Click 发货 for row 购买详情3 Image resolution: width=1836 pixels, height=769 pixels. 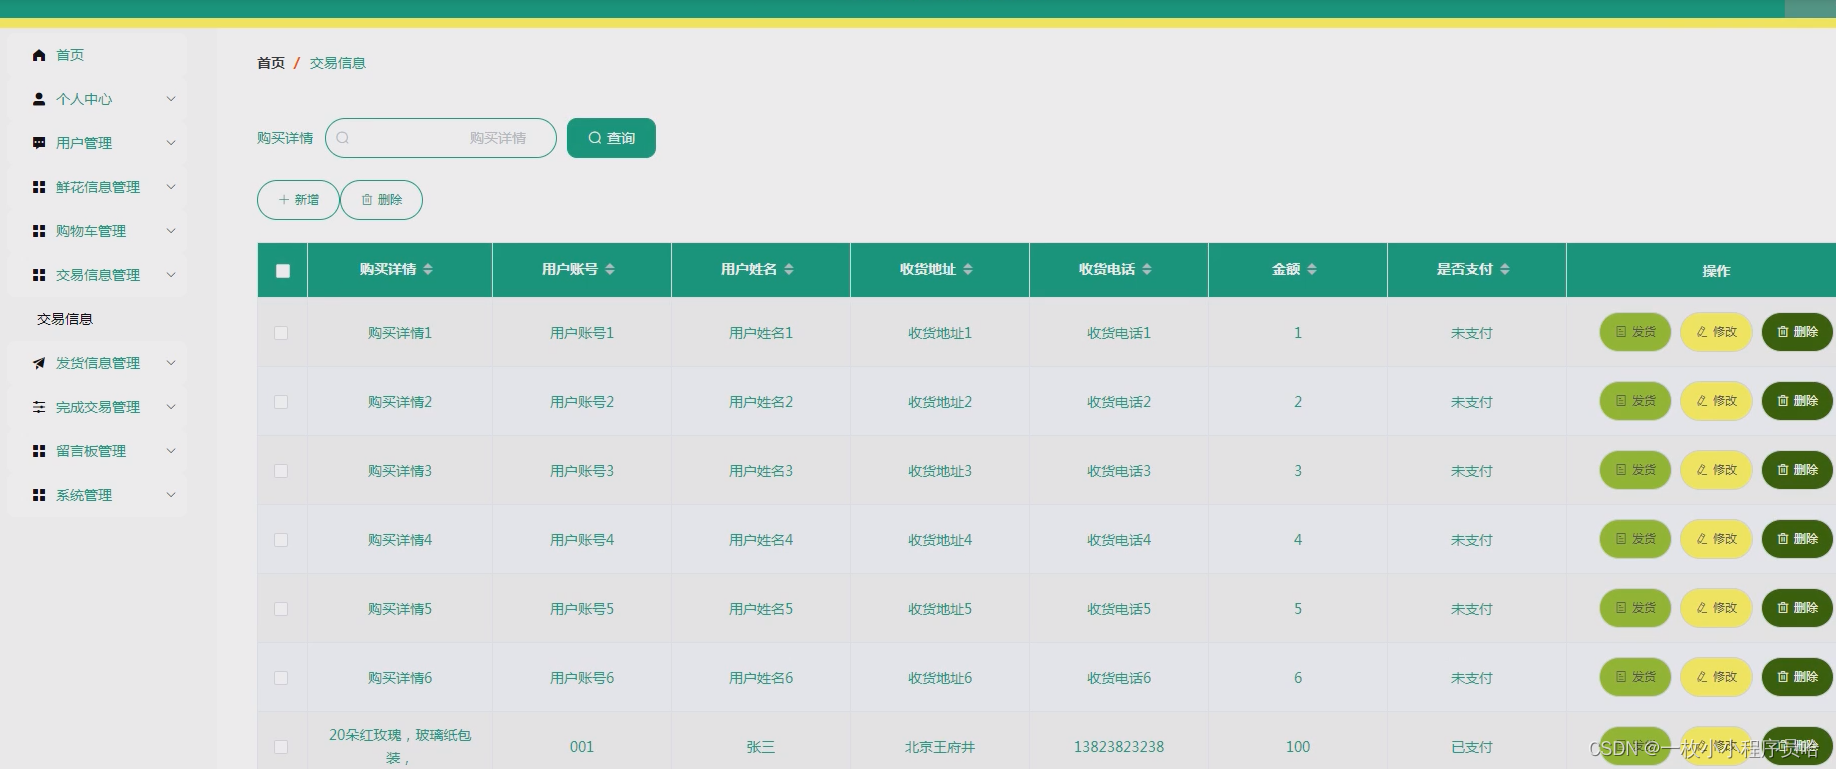coord(1636,470)
